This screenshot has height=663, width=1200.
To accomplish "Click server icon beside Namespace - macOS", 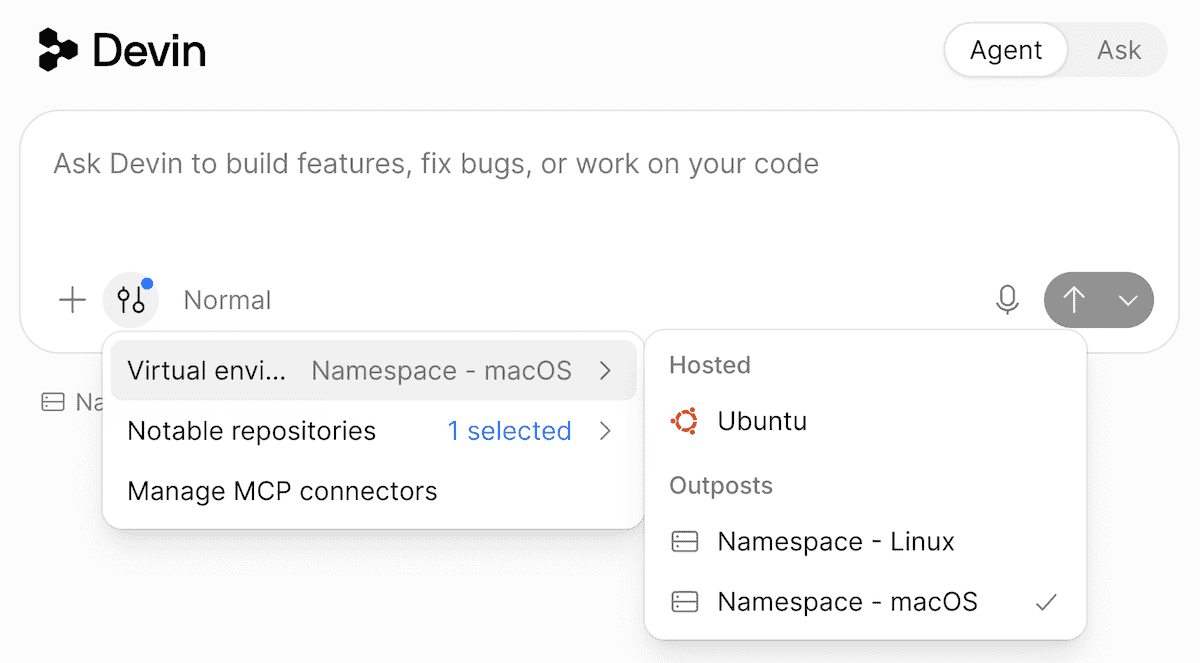I will 684,602.
